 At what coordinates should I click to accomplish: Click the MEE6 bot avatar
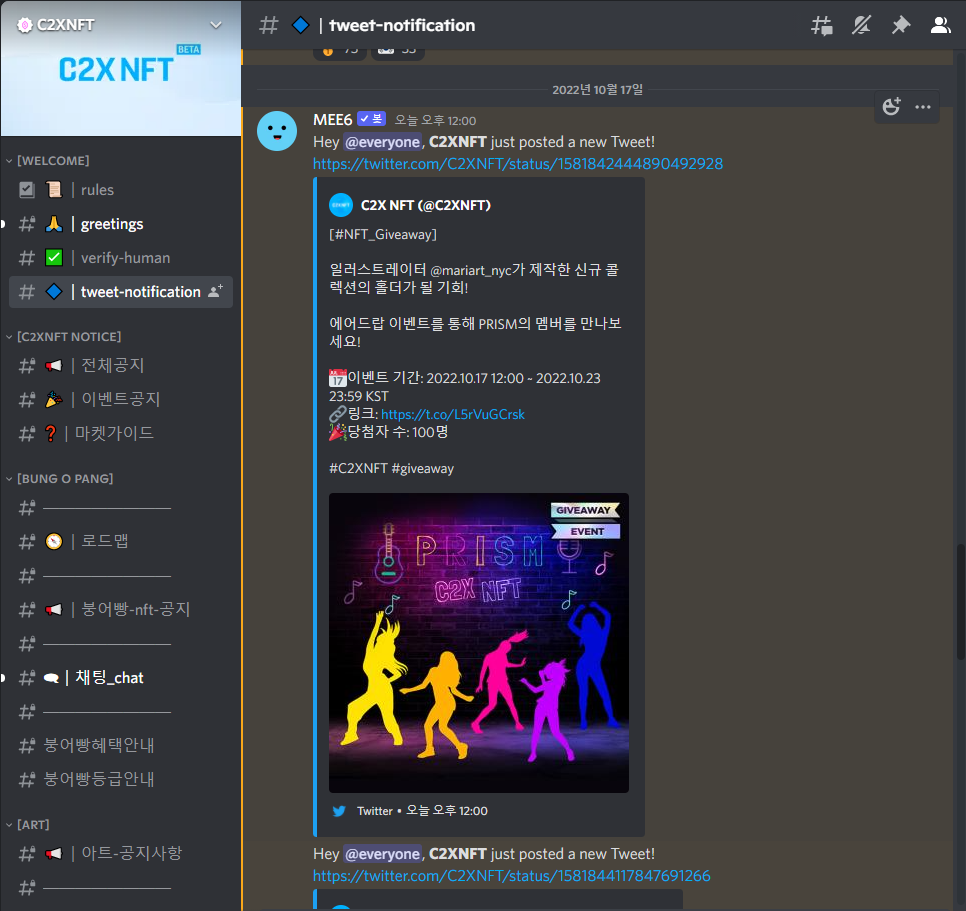(x=277, y=130)
